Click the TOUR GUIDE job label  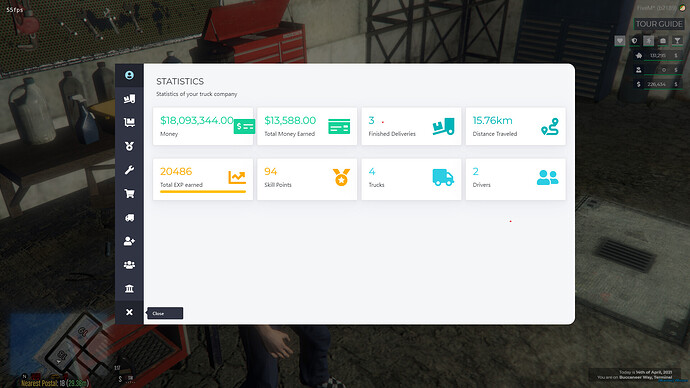point(659,24)
